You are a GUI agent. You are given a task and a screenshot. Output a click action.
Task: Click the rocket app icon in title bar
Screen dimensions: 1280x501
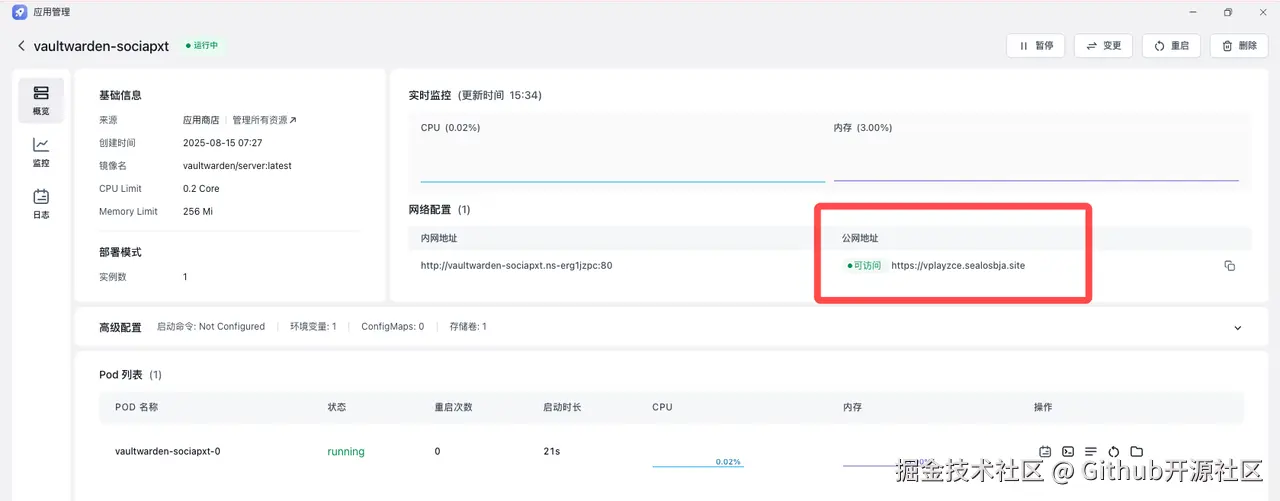[20, 12]
